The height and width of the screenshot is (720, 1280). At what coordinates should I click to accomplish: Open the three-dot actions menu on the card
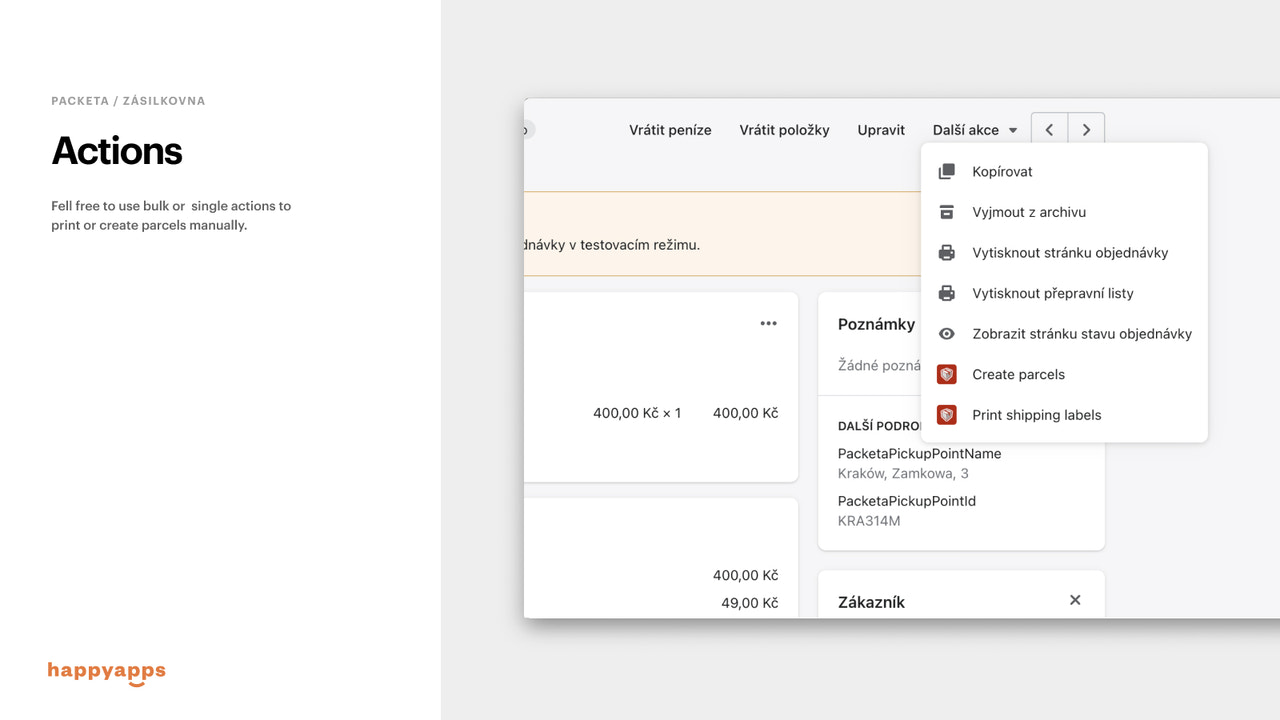(768, 322)
